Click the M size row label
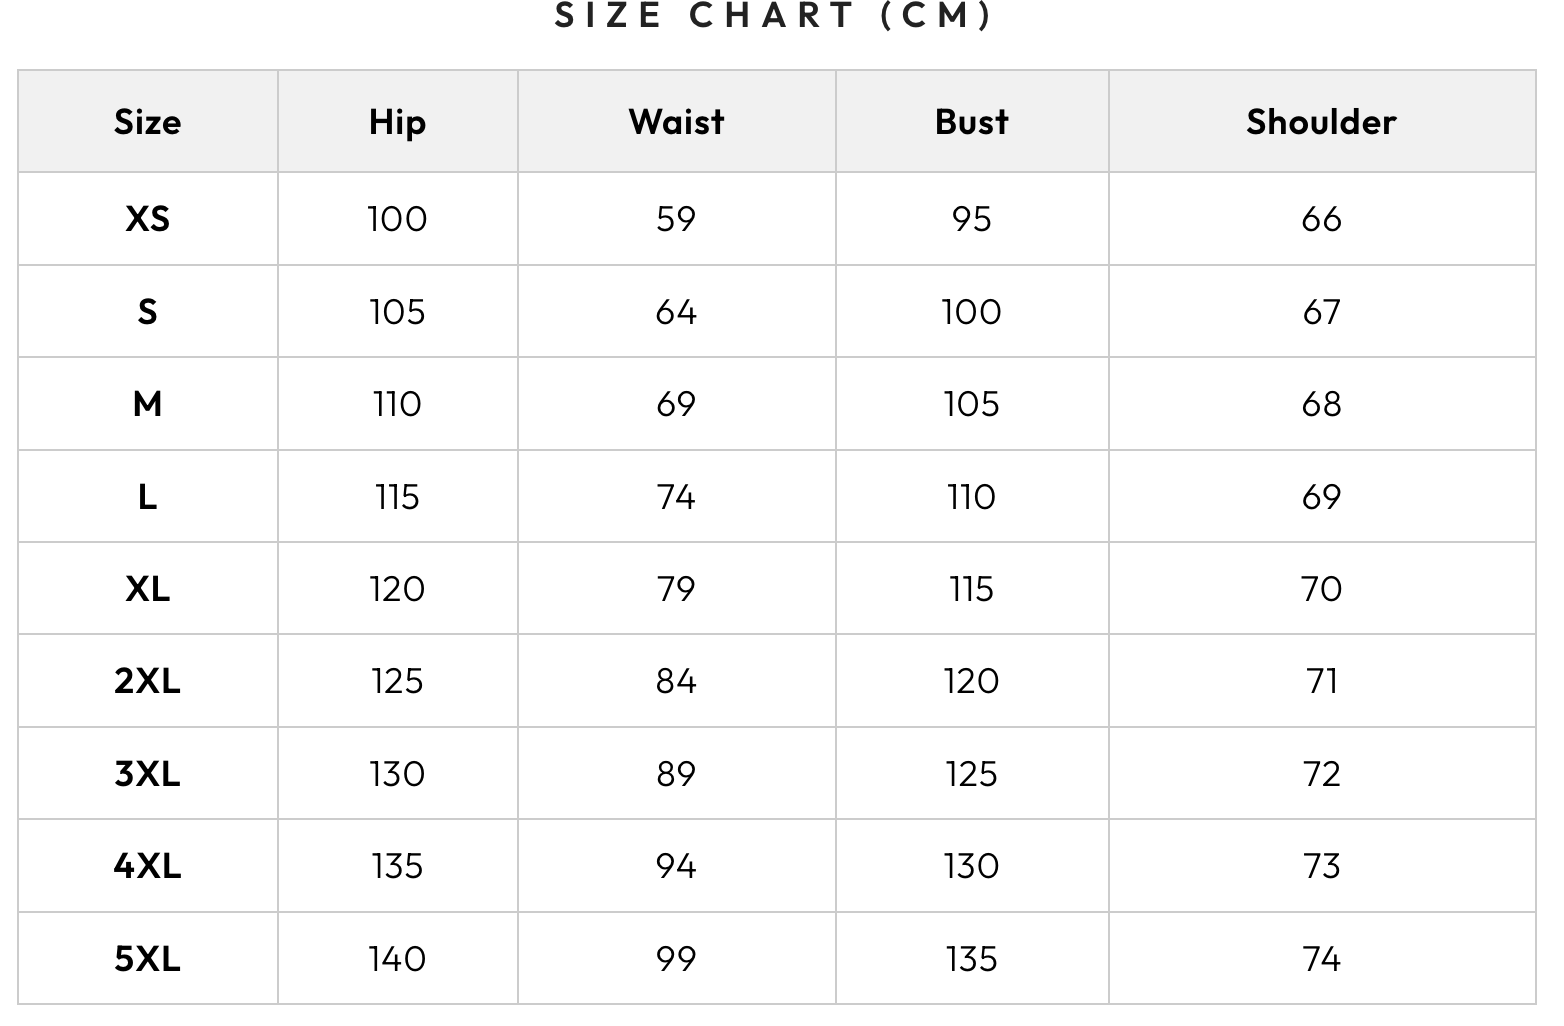This screenshot has width=1564, height=1026. pyautogui.click(x=147, y=404)
